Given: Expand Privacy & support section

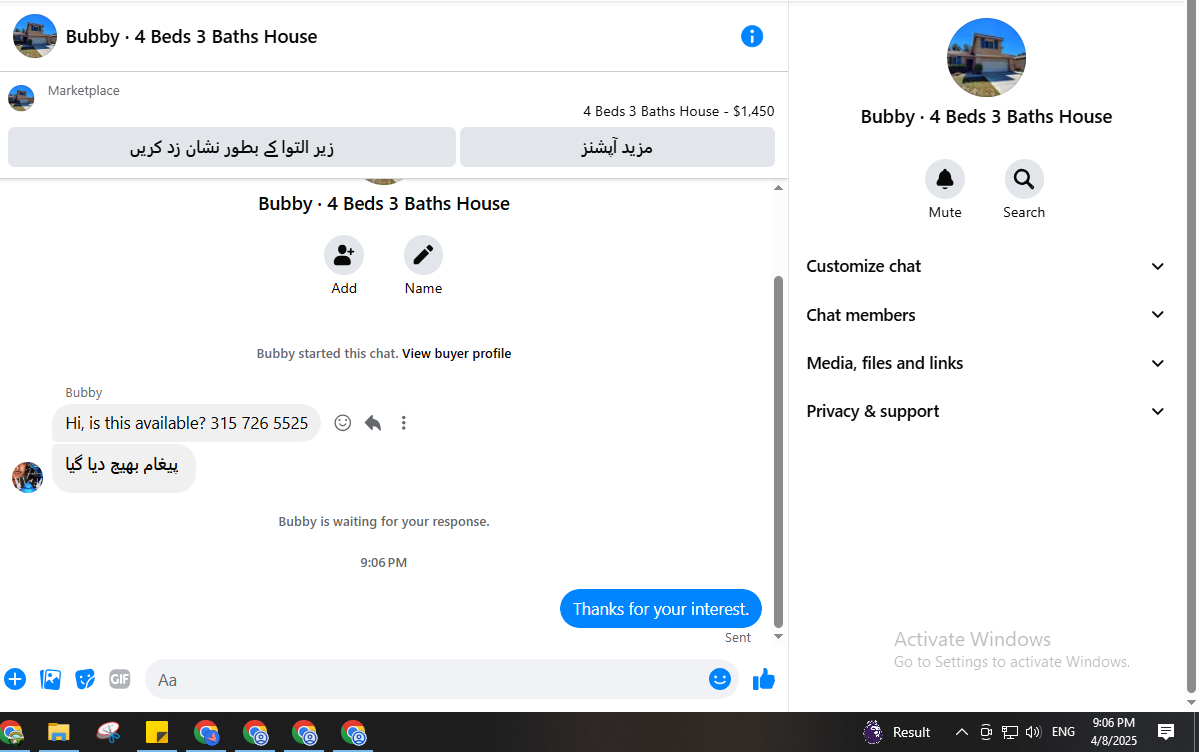Looking at the screenshot, I should click(x=986, y=412).
